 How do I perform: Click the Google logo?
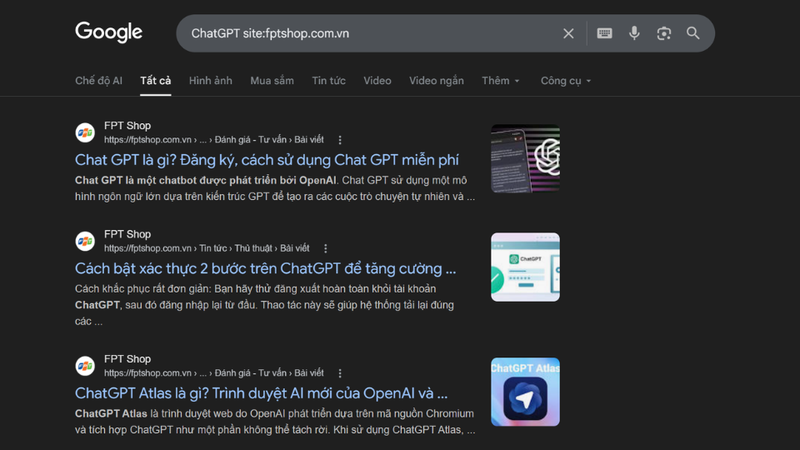coord(109,32)
